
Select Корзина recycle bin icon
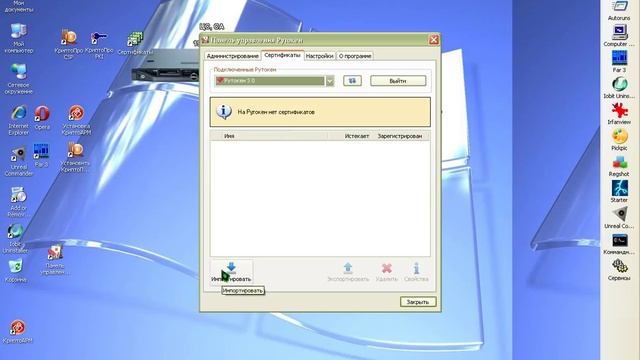point(16,271)
